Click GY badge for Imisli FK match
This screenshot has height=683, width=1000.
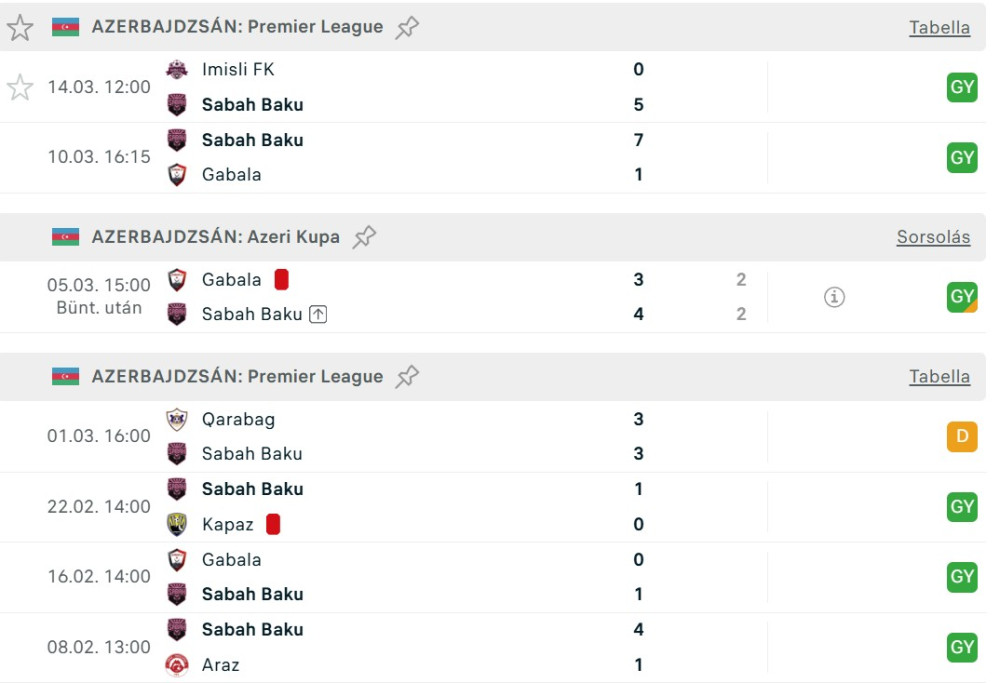pyautogui.click(x=962, y=87)
